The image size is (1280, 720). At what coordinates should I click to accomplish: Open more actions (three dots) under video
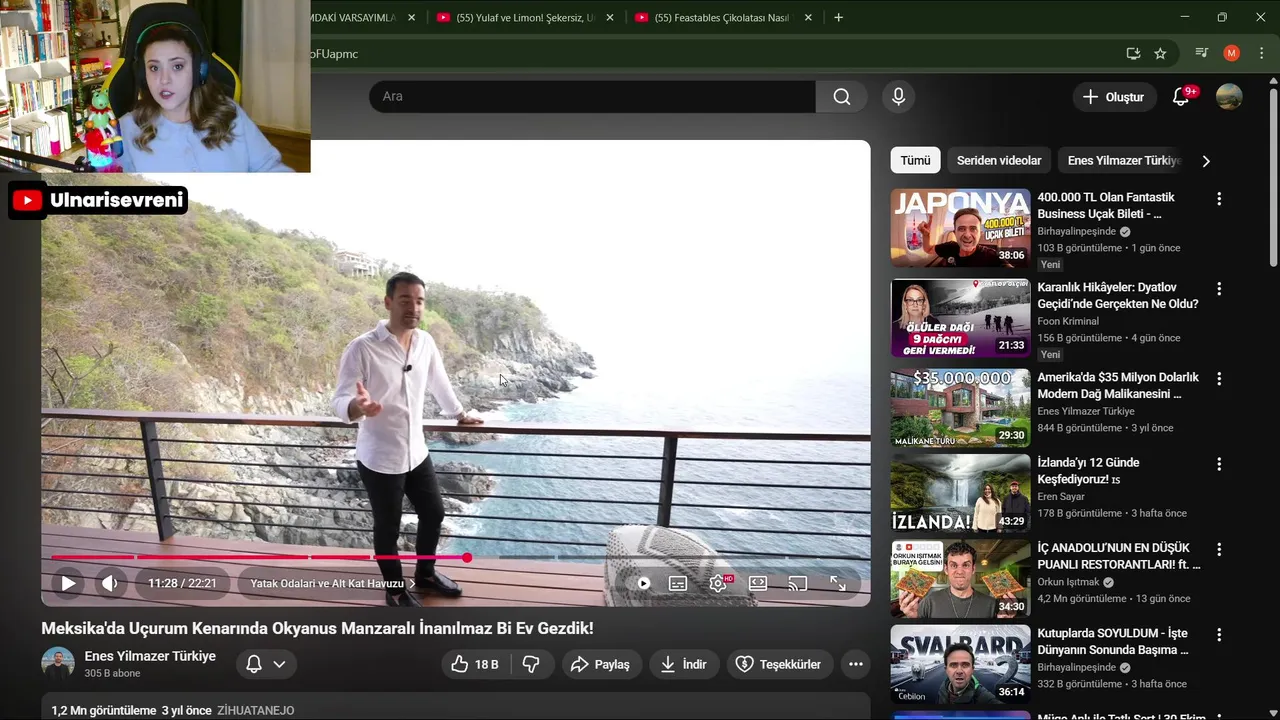[855, 664]
